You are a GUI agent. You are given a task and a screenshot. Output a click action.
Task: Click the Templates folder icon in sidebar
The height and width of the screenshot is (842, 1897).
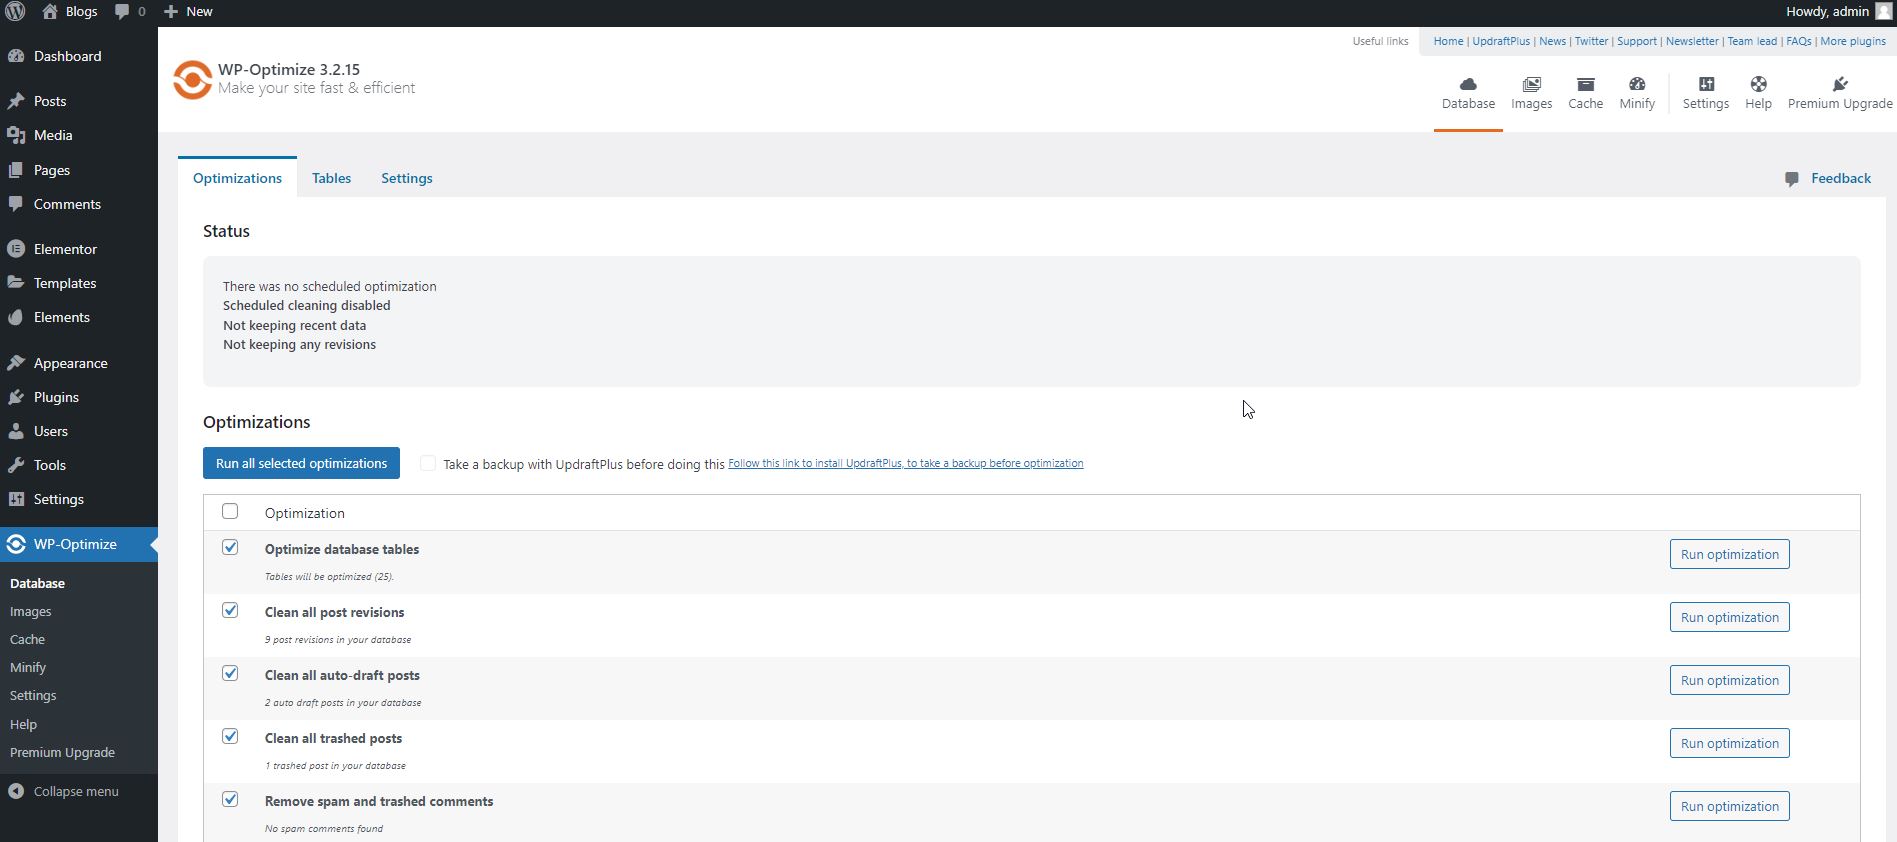tap(16, 283)
